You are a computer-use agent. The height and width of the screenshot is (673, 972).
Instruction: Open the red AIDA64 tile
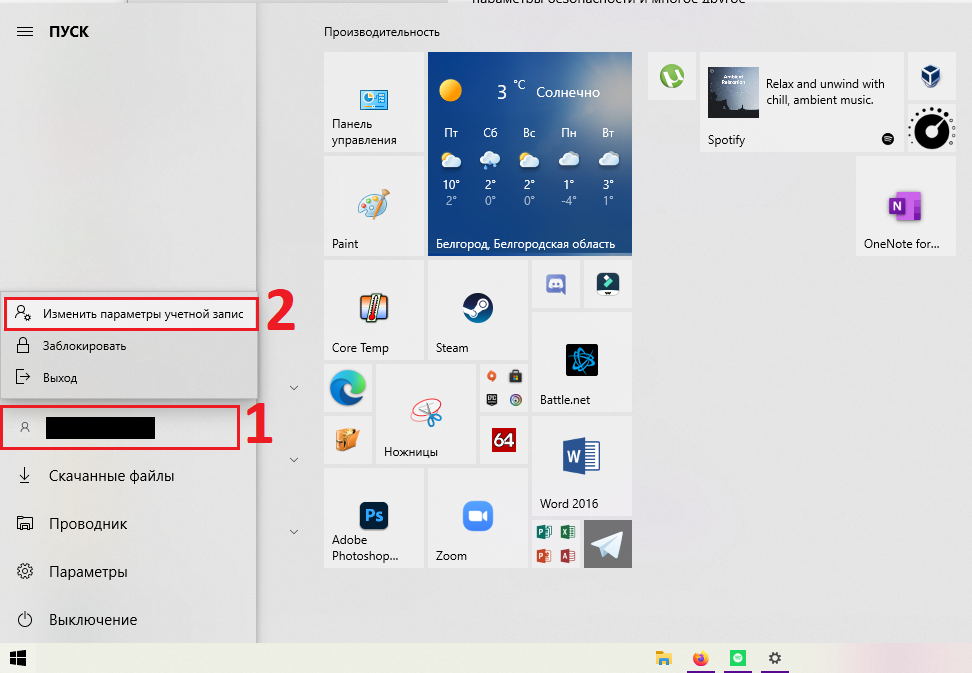coord(503,440)
